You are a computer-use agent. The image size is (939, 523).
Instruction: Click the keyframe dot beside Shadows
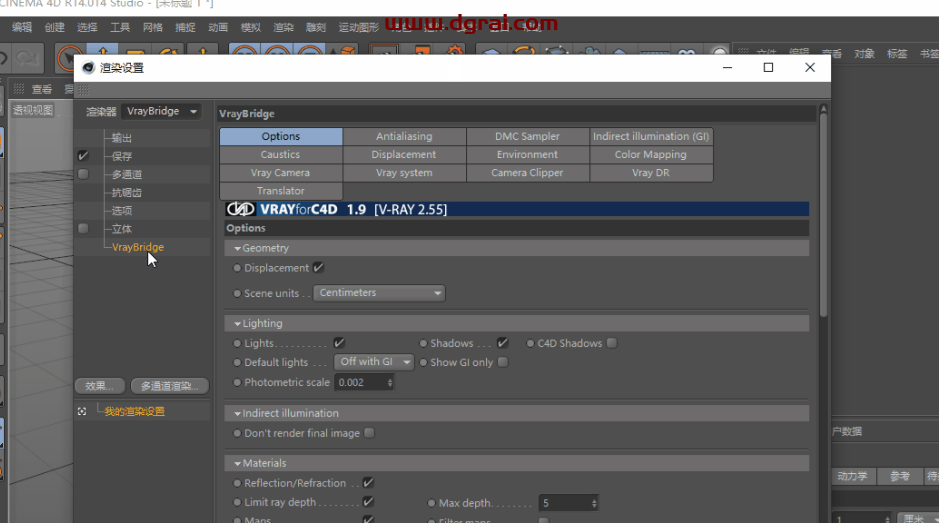point(423,343)
